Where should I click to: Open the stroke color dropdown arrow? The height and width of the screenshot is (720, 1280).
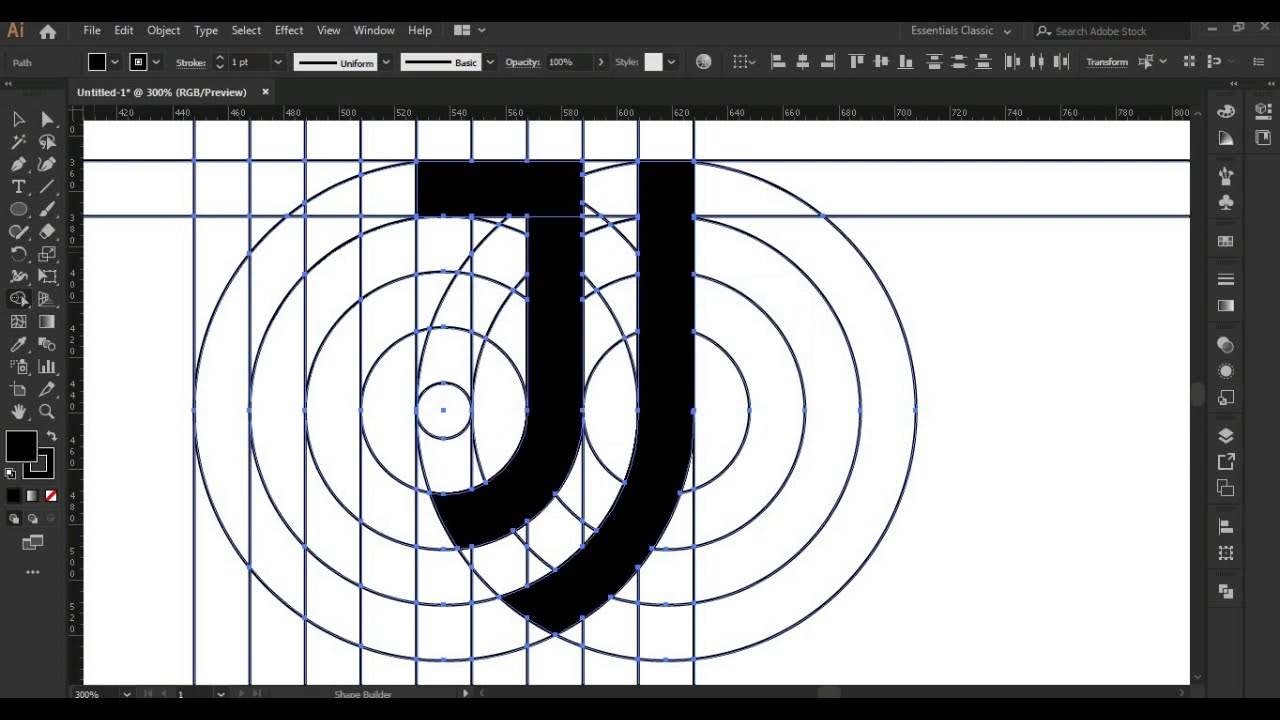(x=156, y=62)
